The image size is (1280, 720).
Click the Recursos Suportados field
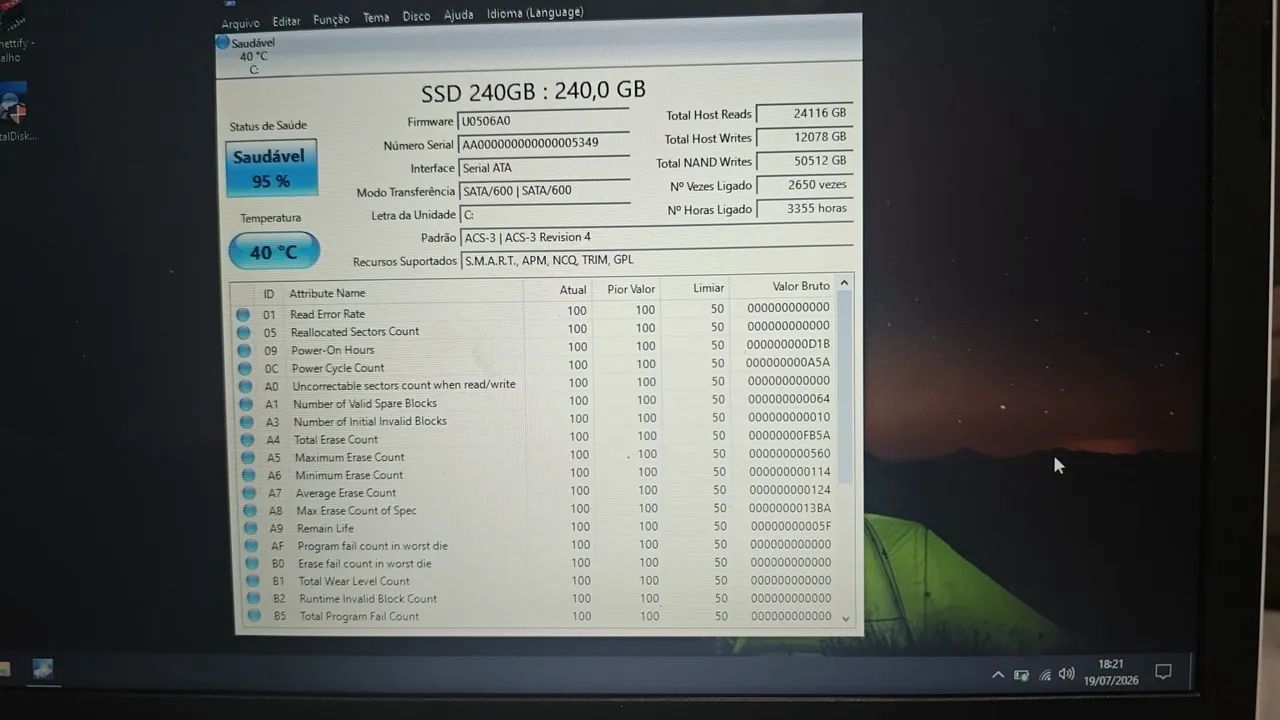657,260
